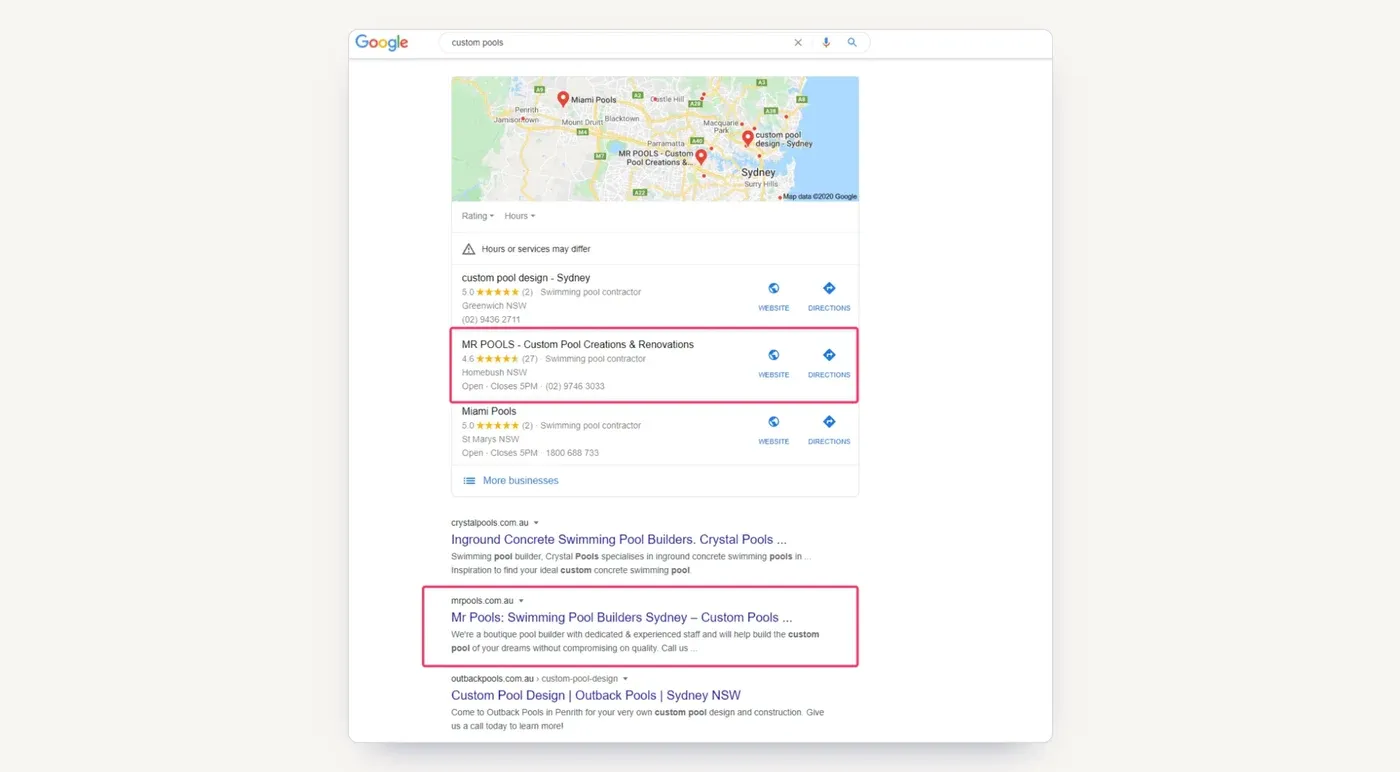Click phone number (02) 9746 3033
Screen dimensions: 1400x772
575,387
